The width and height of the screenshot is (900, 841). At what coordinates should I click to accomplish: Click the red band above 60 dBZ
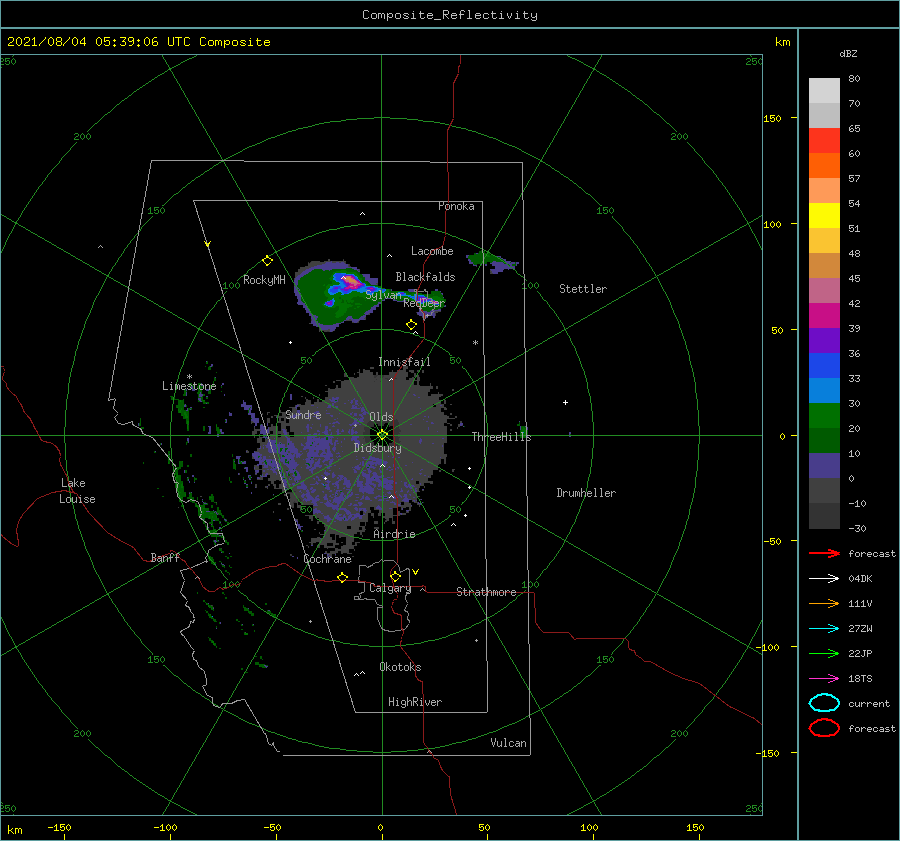pyautogui.click(x=824, y=141)
